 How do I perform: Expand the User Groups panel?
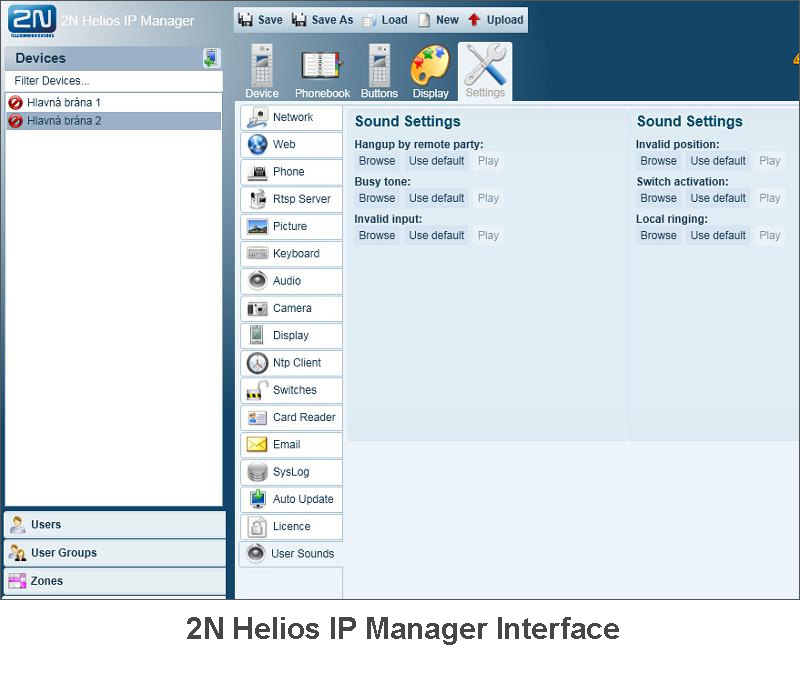(x=115, y=553)
